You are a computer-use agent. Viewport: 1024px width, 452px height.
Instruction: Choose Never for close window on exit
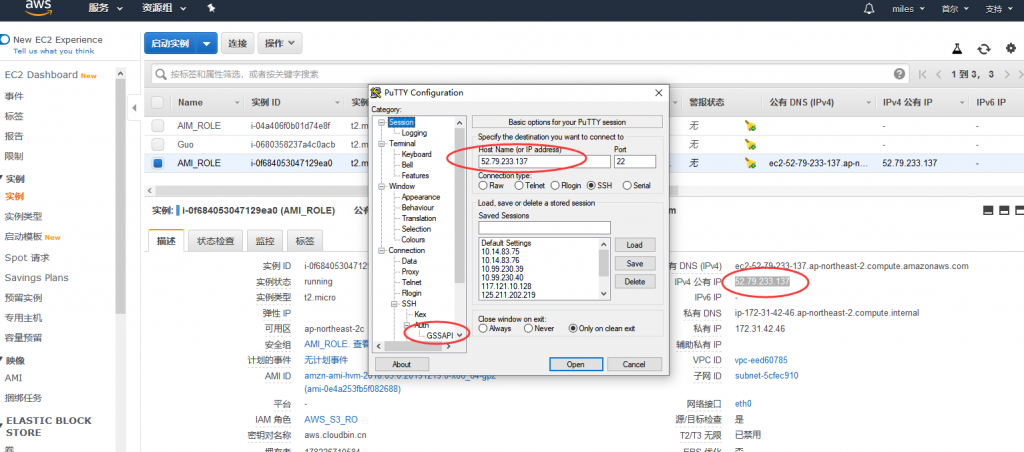[x=528, y=329]
